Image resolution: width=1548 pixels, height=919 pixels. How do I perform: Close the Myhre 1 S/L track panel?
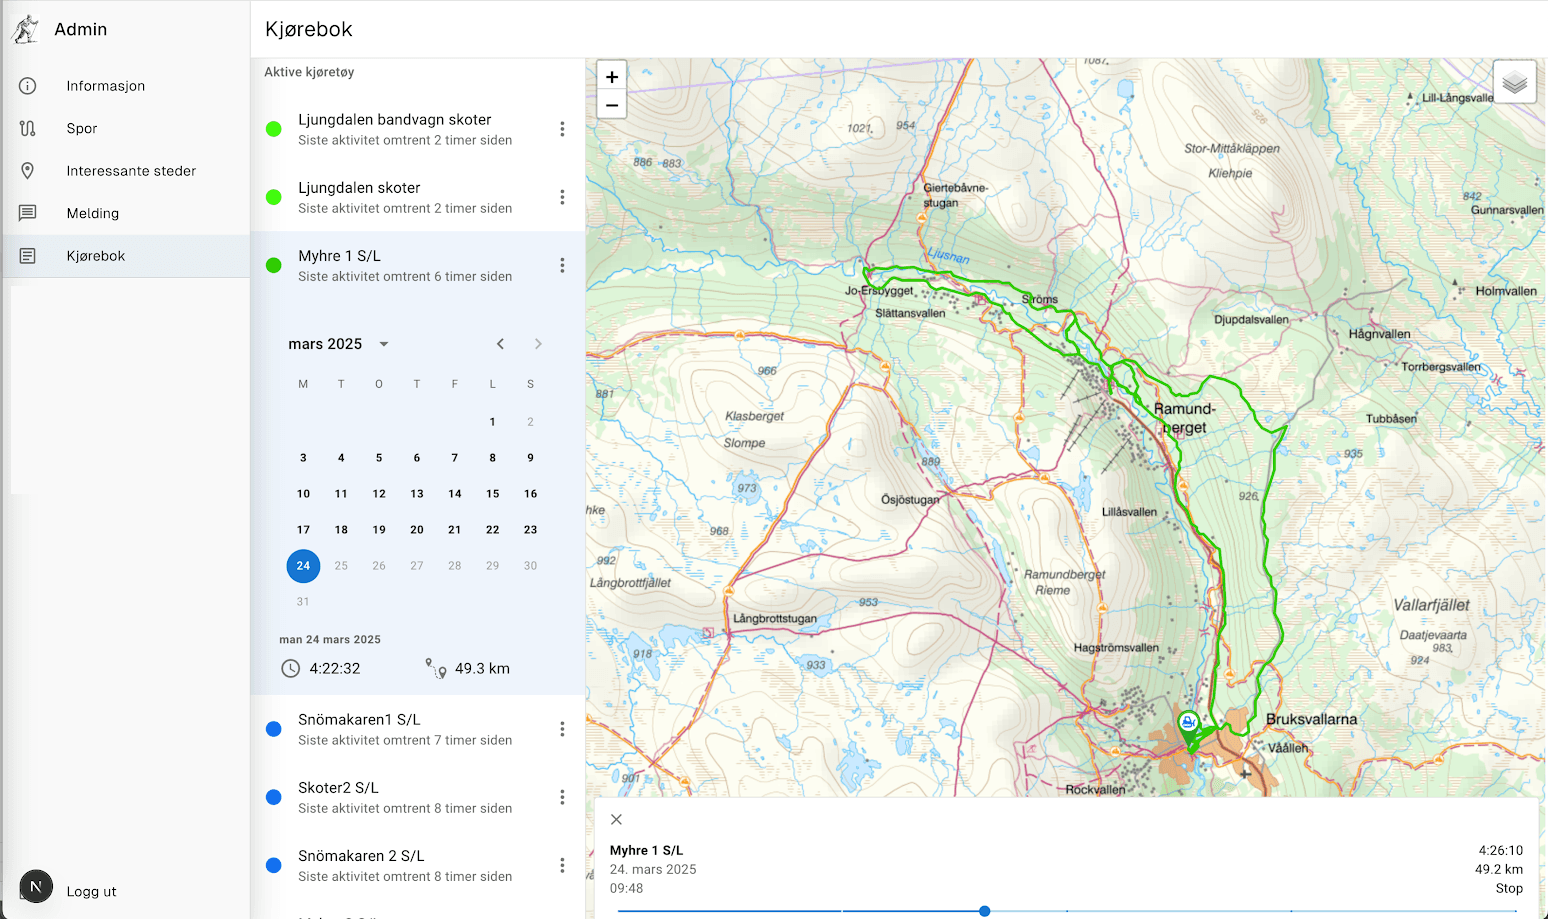617,819
